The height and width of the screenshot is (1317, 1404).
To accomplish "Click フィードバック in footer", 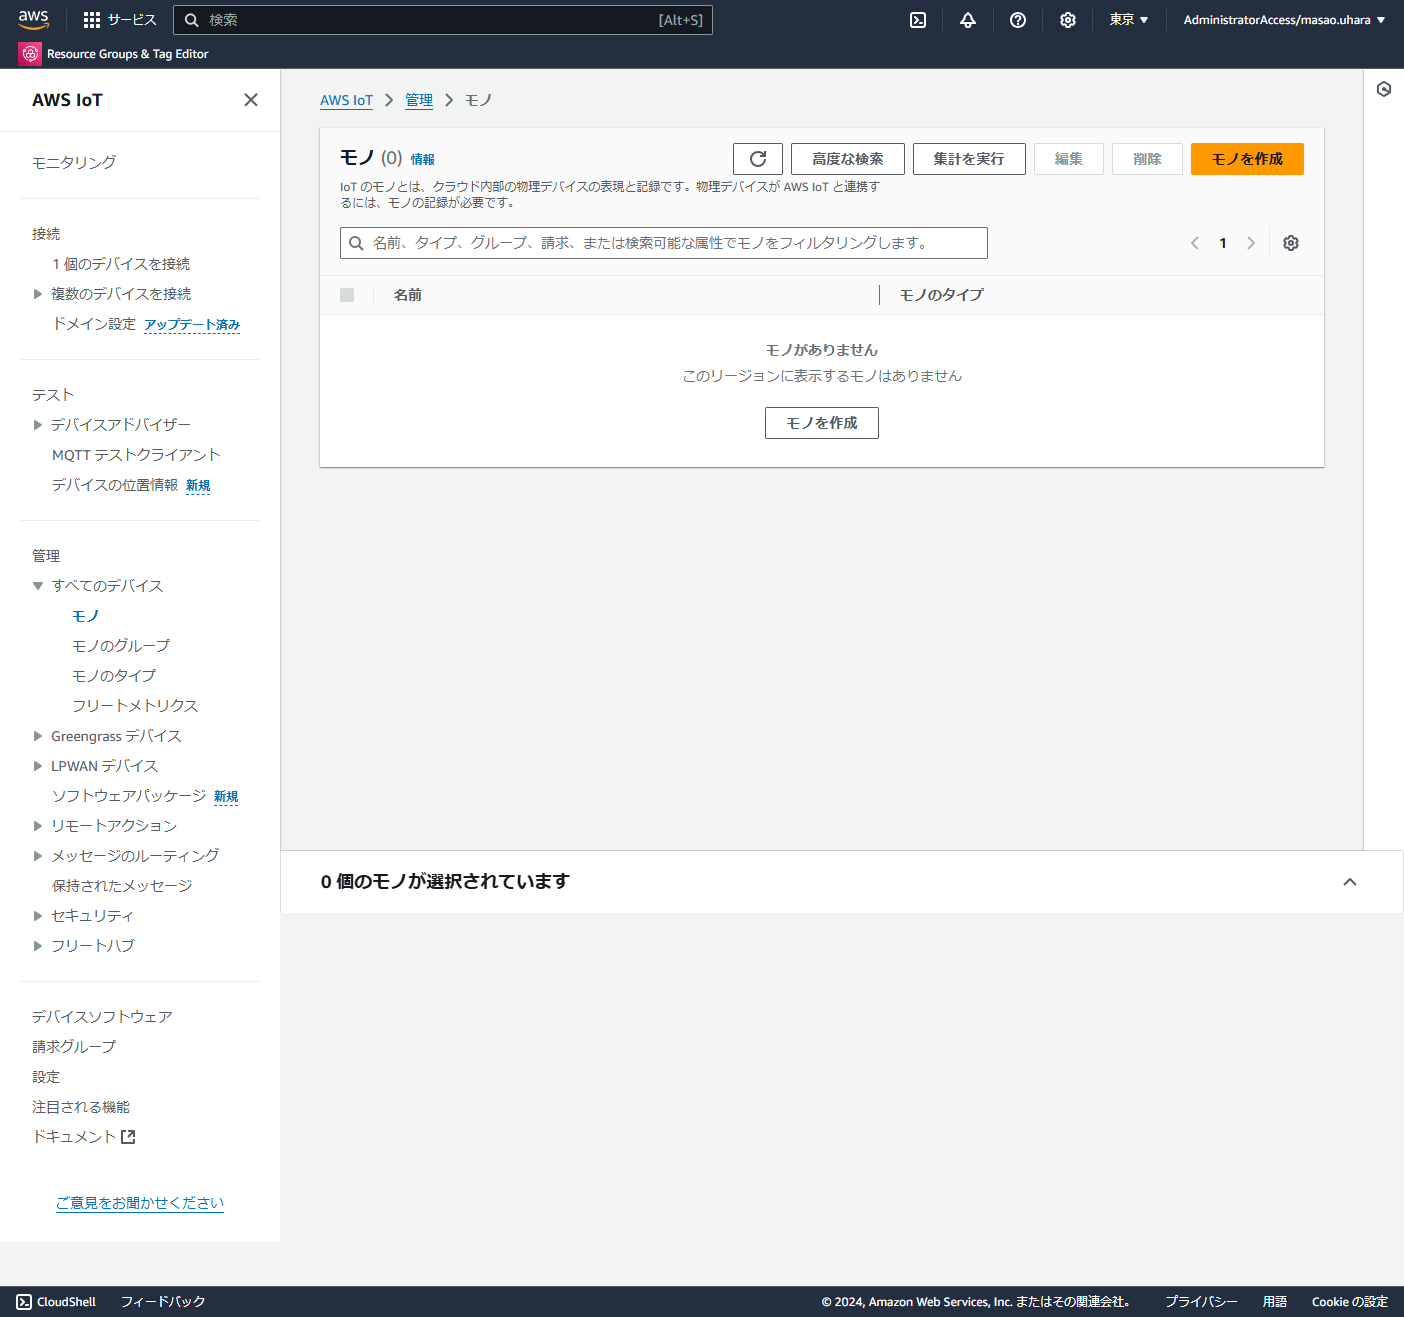I will 163,1302.
